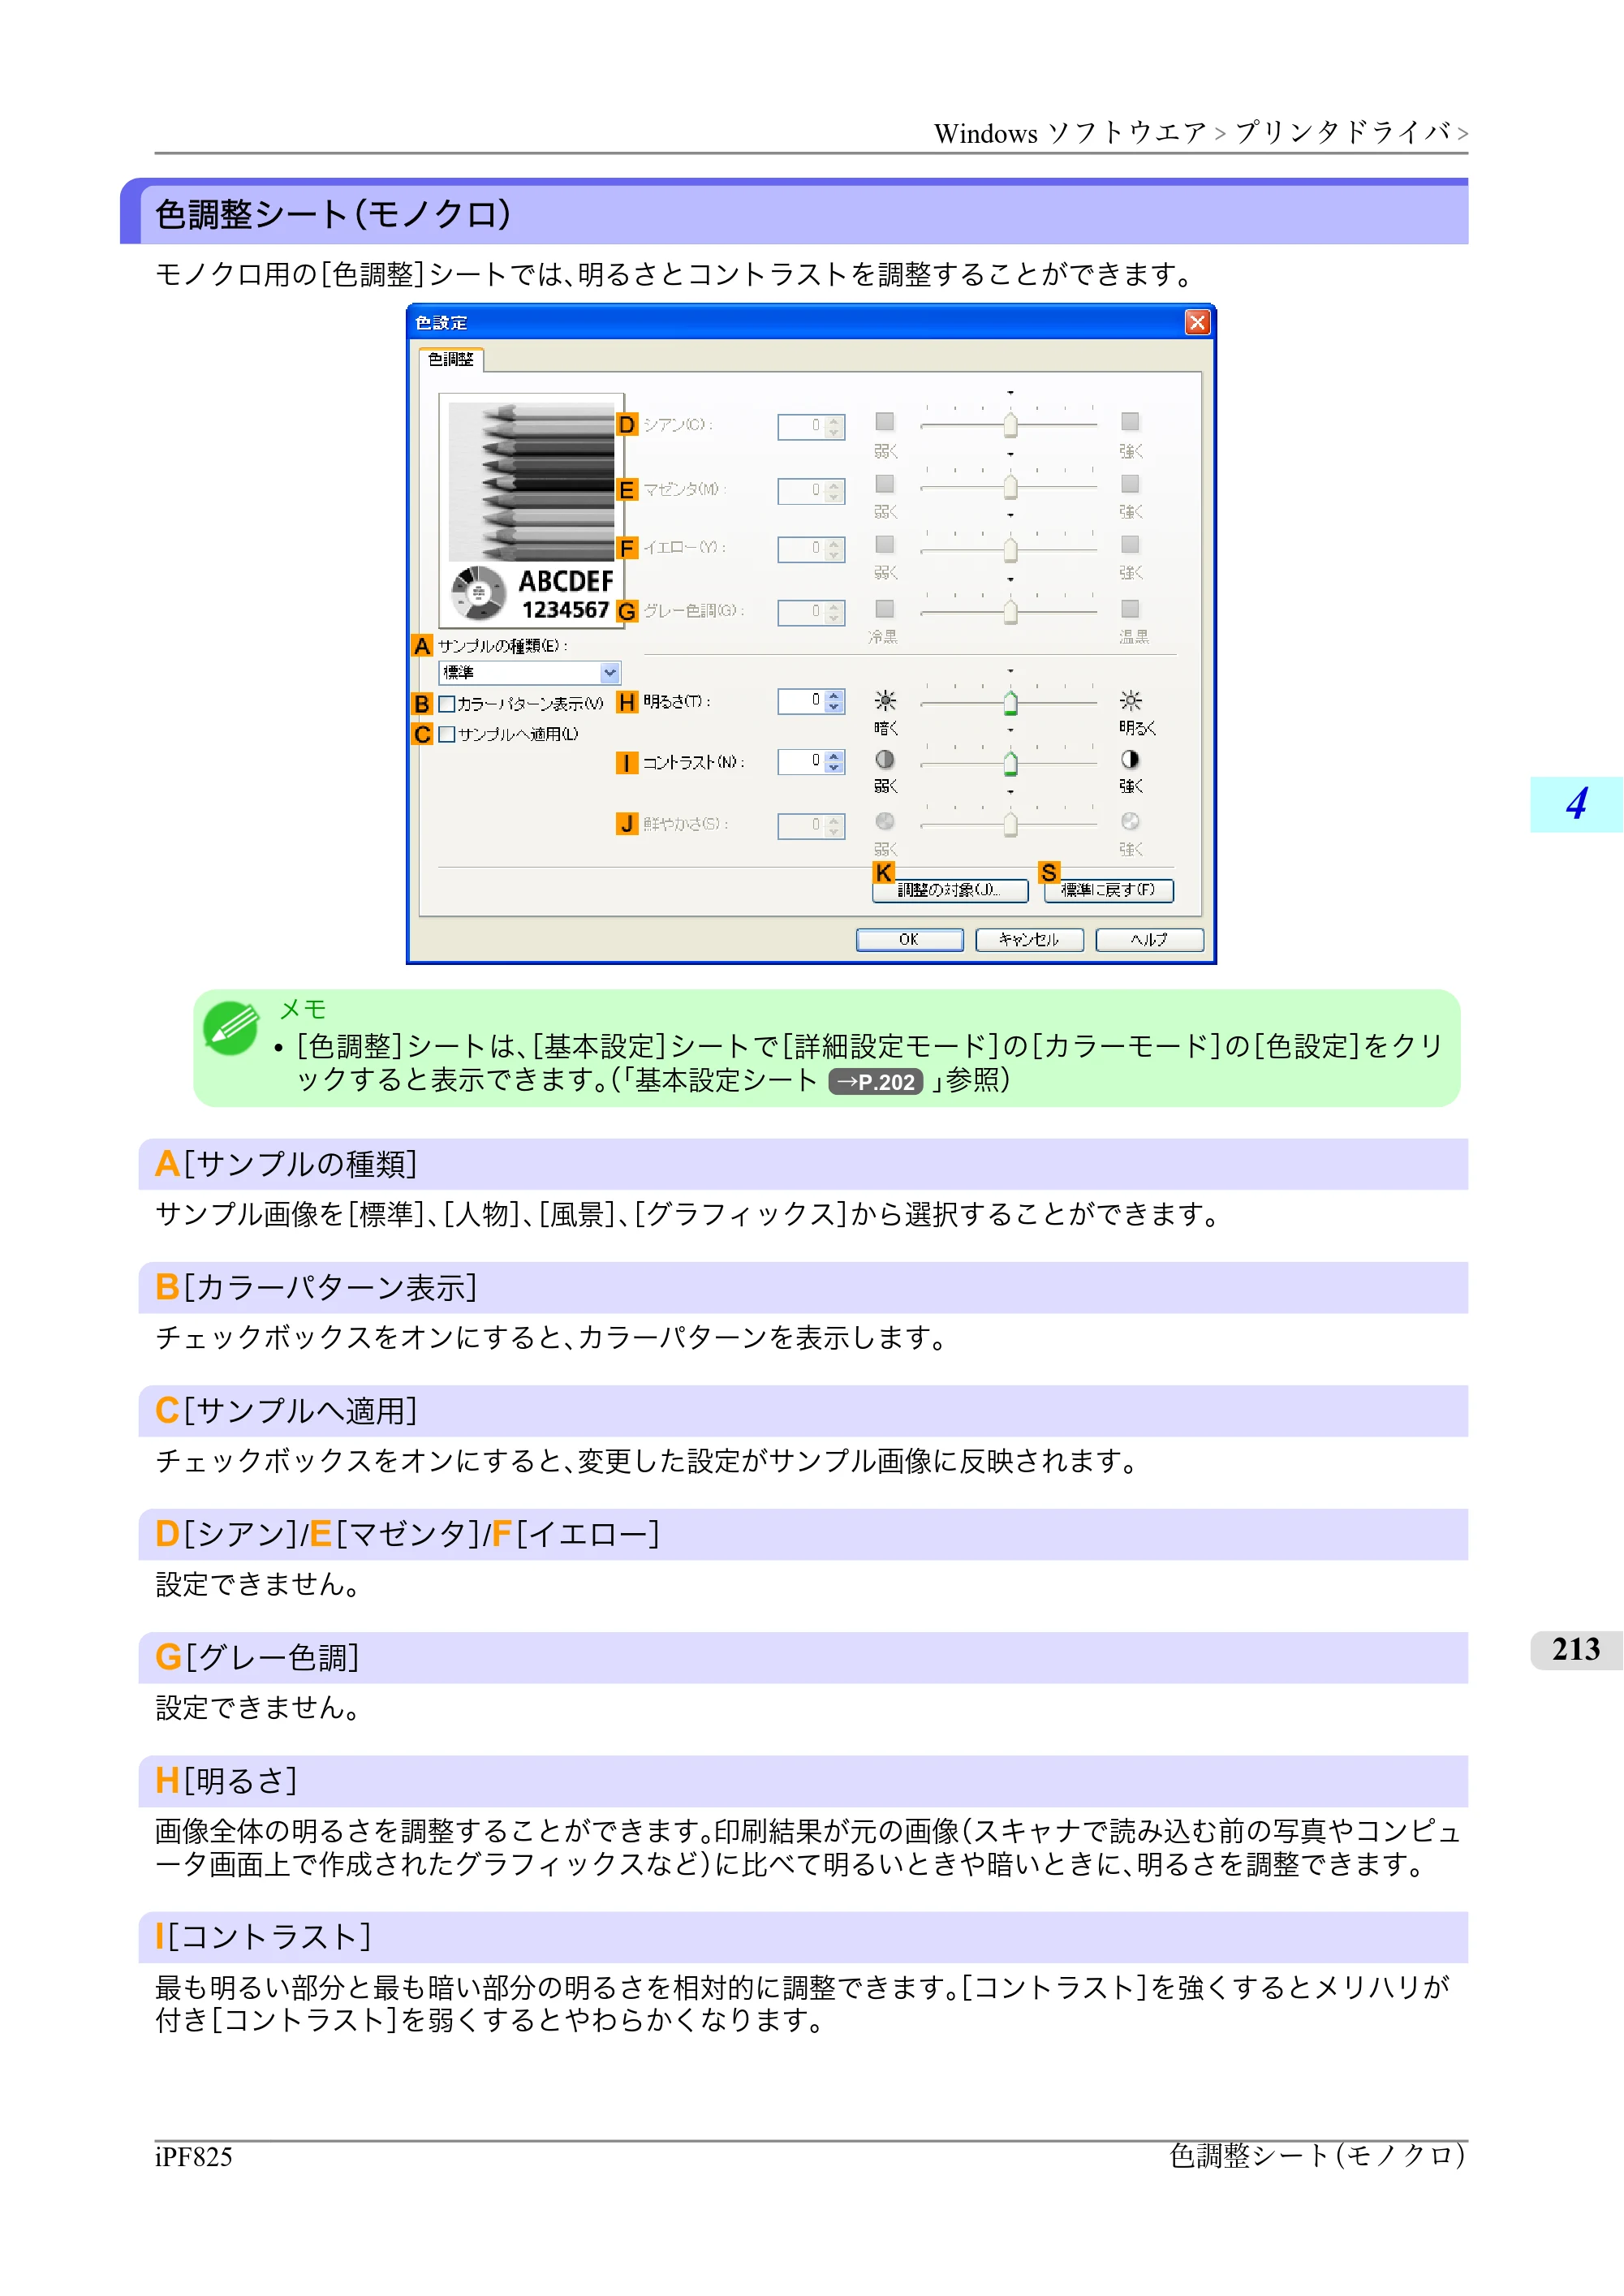Click the グレー色調 spinner arrows
This screenshot has height=2296, width=1624.
click(834, 613)
